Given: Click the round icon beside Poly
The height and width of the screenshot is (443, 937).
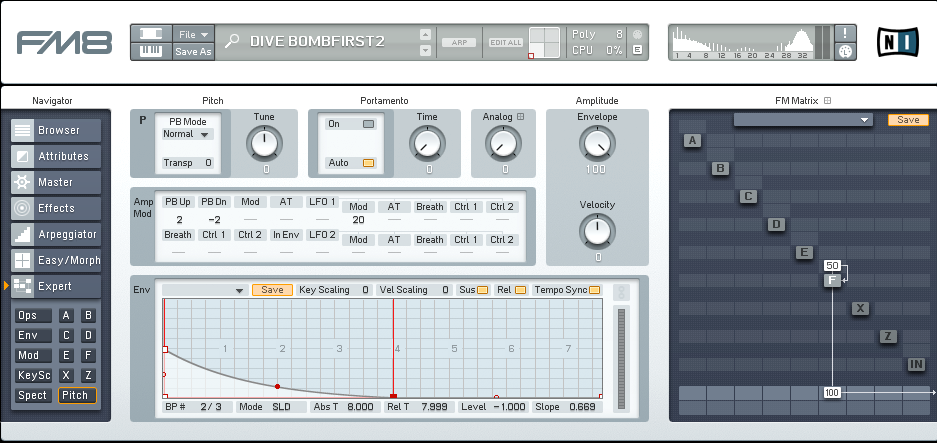Looking at the screenshot, I should (638, 34).
